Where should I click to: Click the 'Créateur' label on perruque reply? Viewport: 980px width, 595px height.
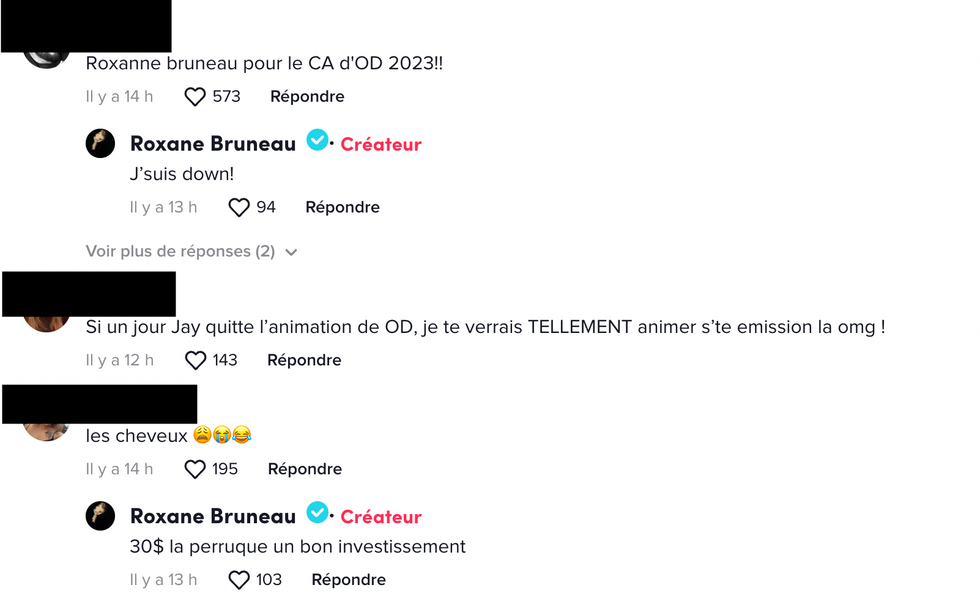point(381,517)
